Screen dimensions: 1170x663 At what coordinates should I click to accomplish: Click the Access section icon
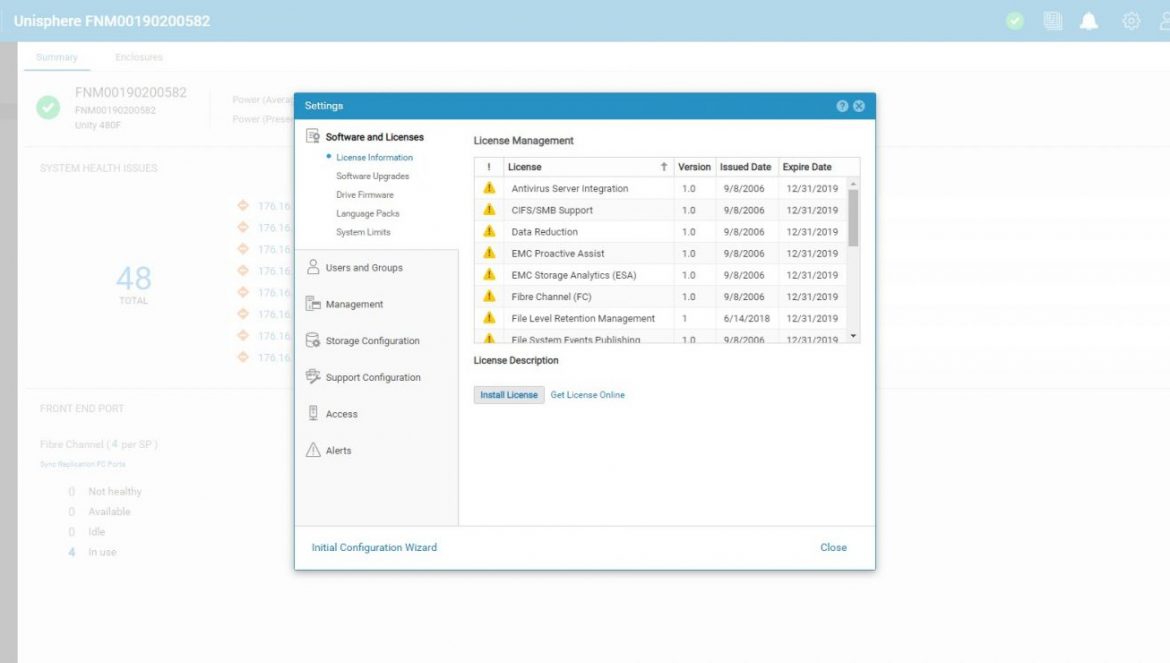(313, 413)
